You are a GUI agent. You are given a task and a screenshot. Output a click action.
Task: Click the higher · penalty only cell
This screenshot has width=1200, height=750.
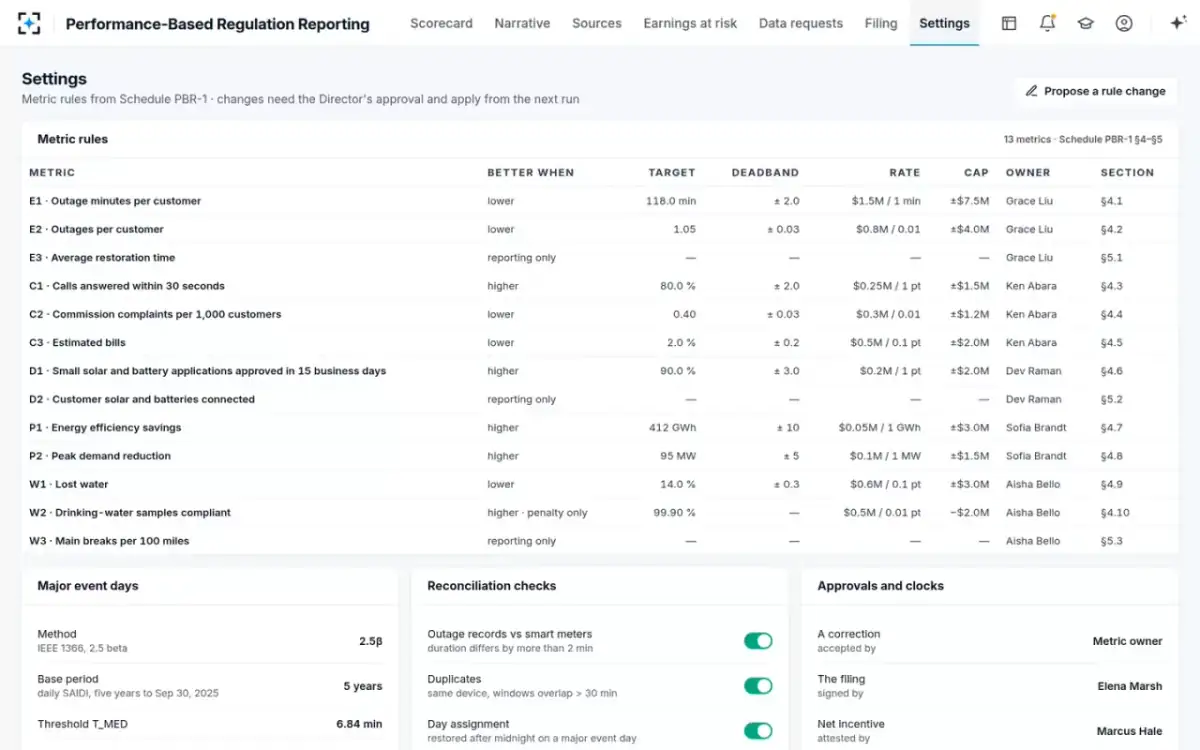[537, 512]
